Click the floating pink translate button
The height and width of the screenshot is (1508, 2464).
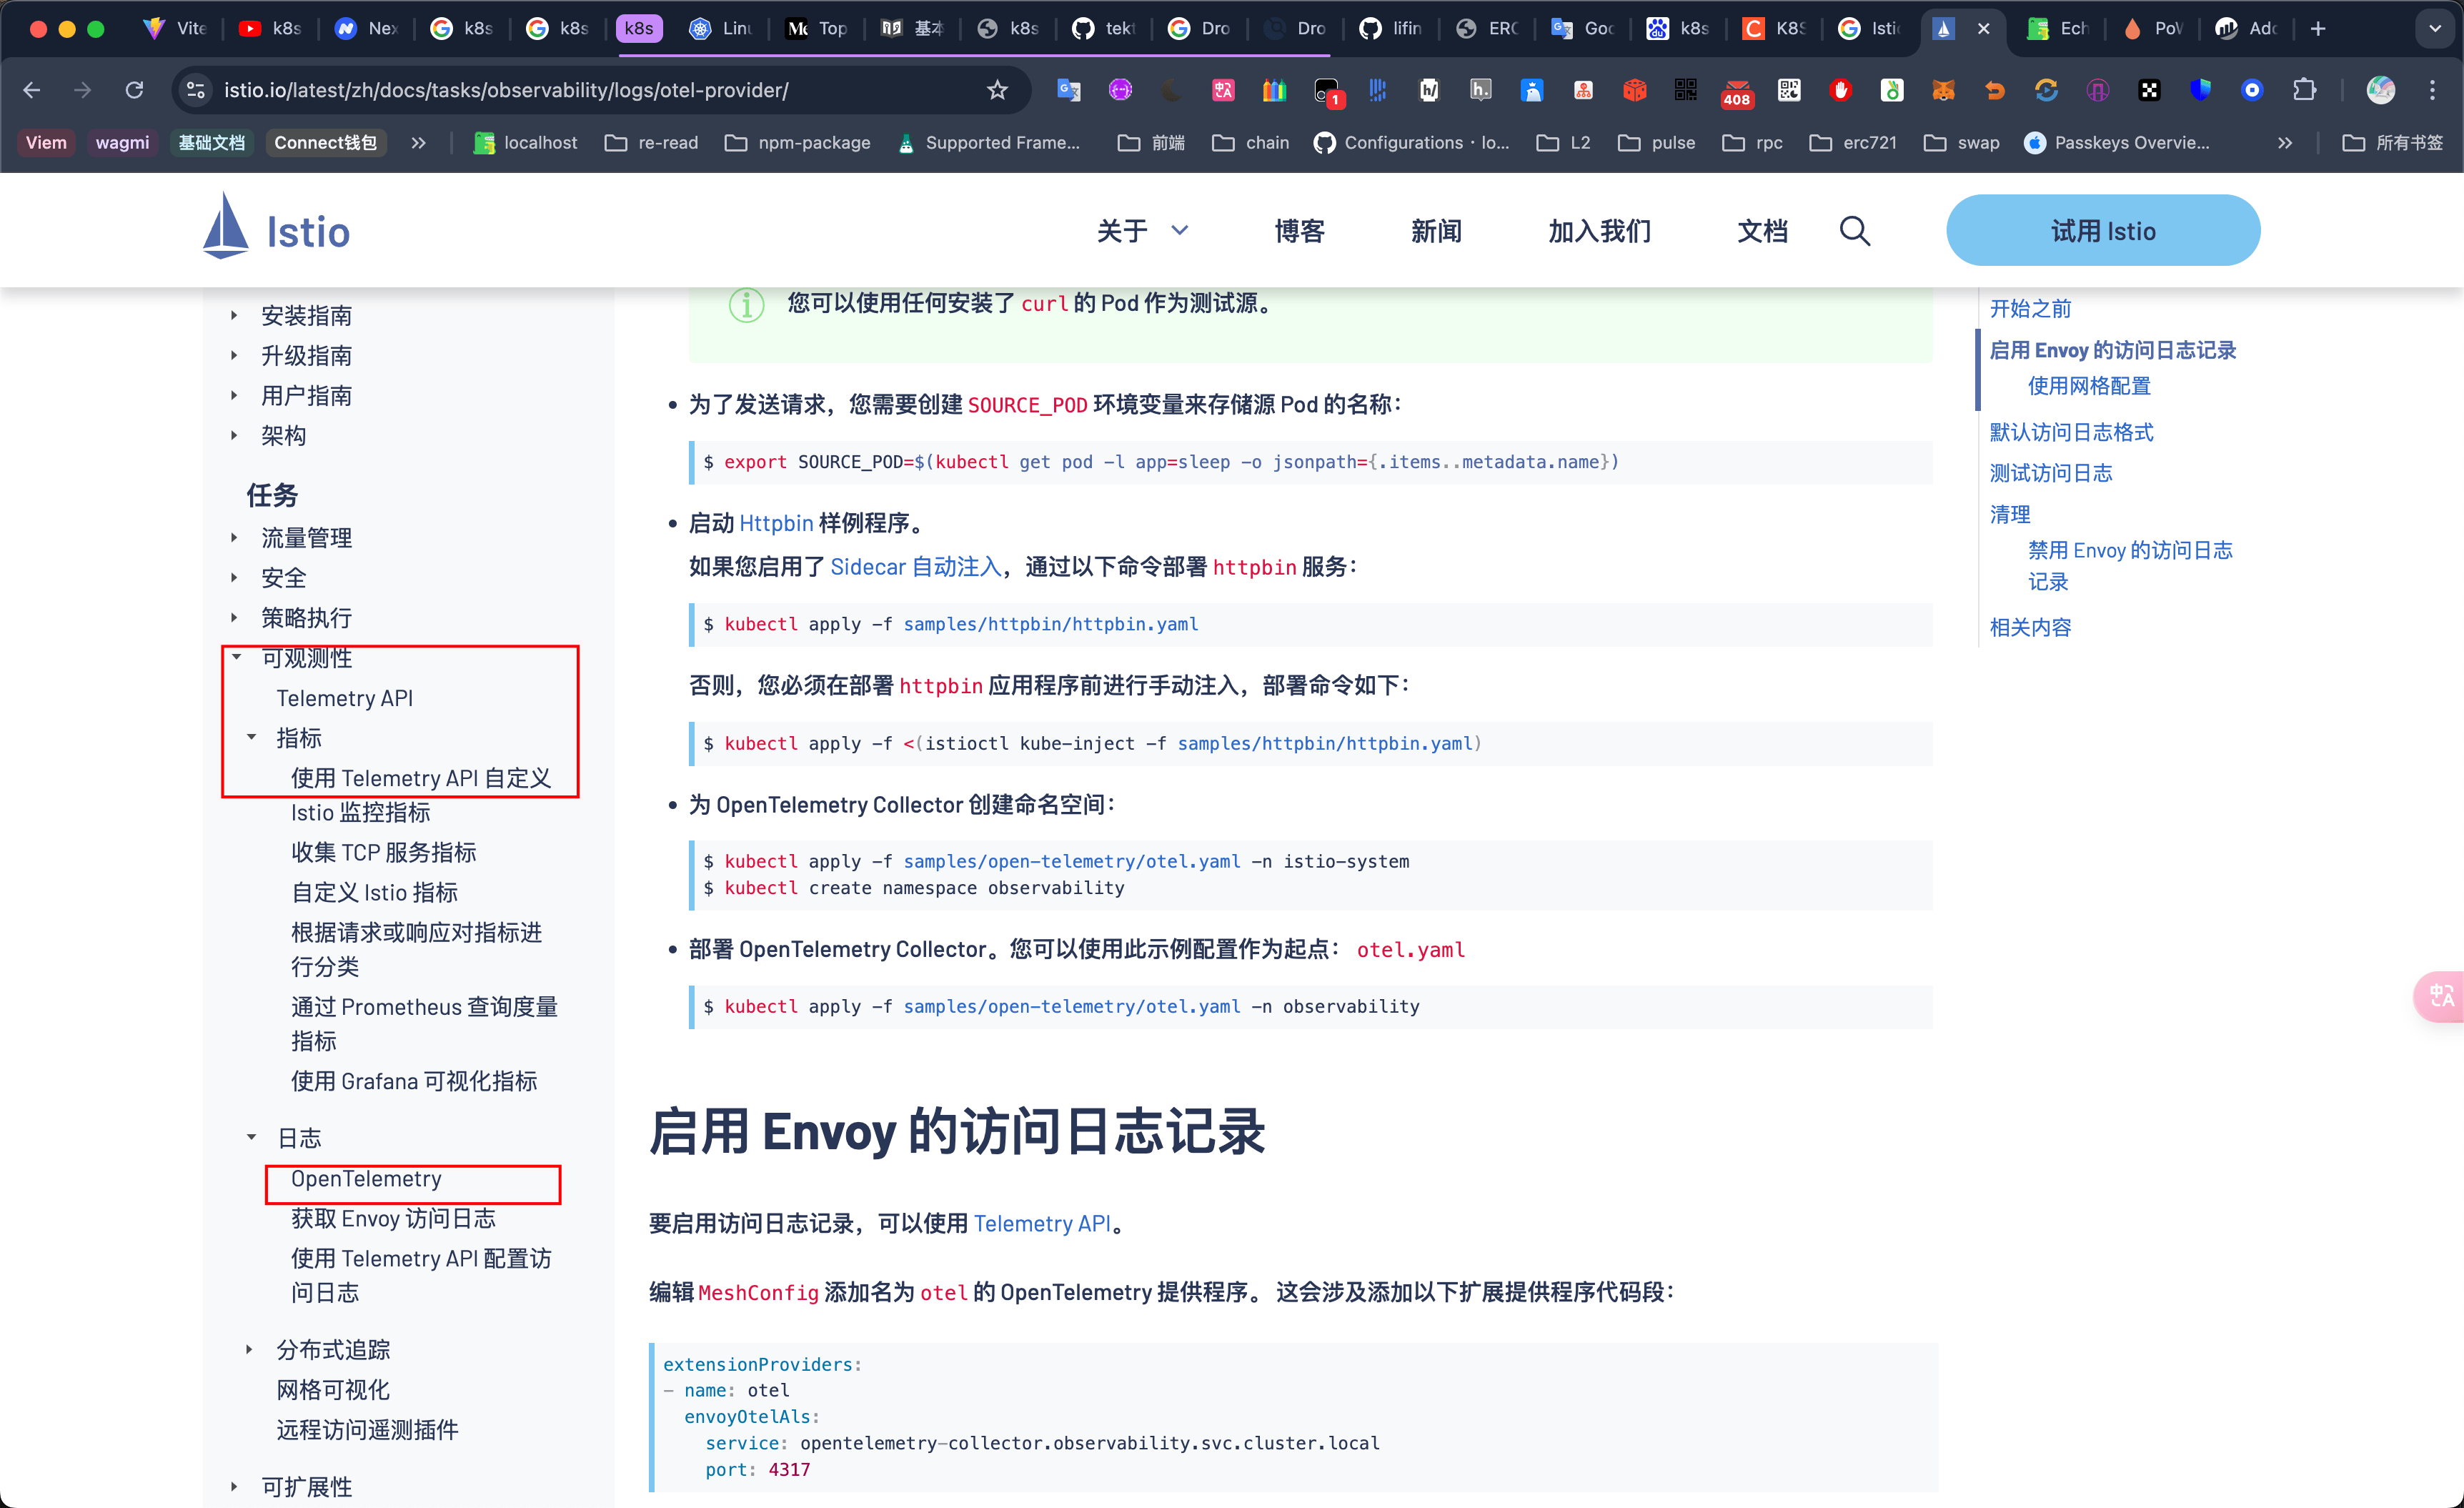[2441, 996]
